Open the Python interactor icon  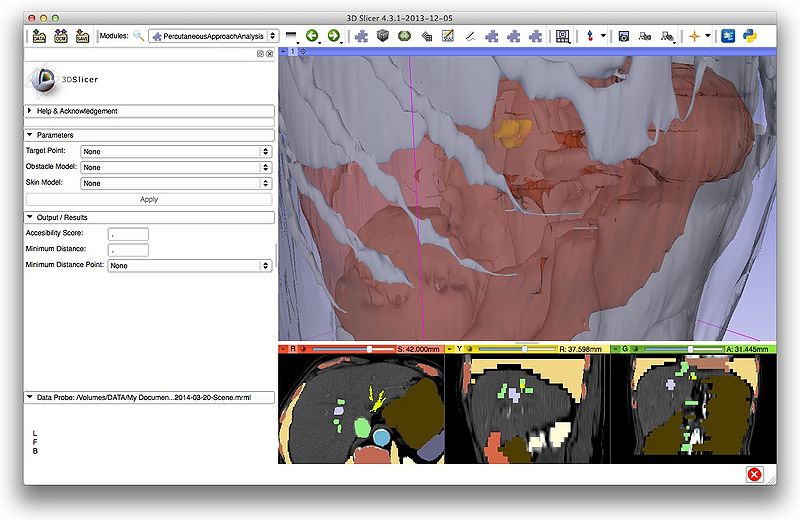coord(747,36)
